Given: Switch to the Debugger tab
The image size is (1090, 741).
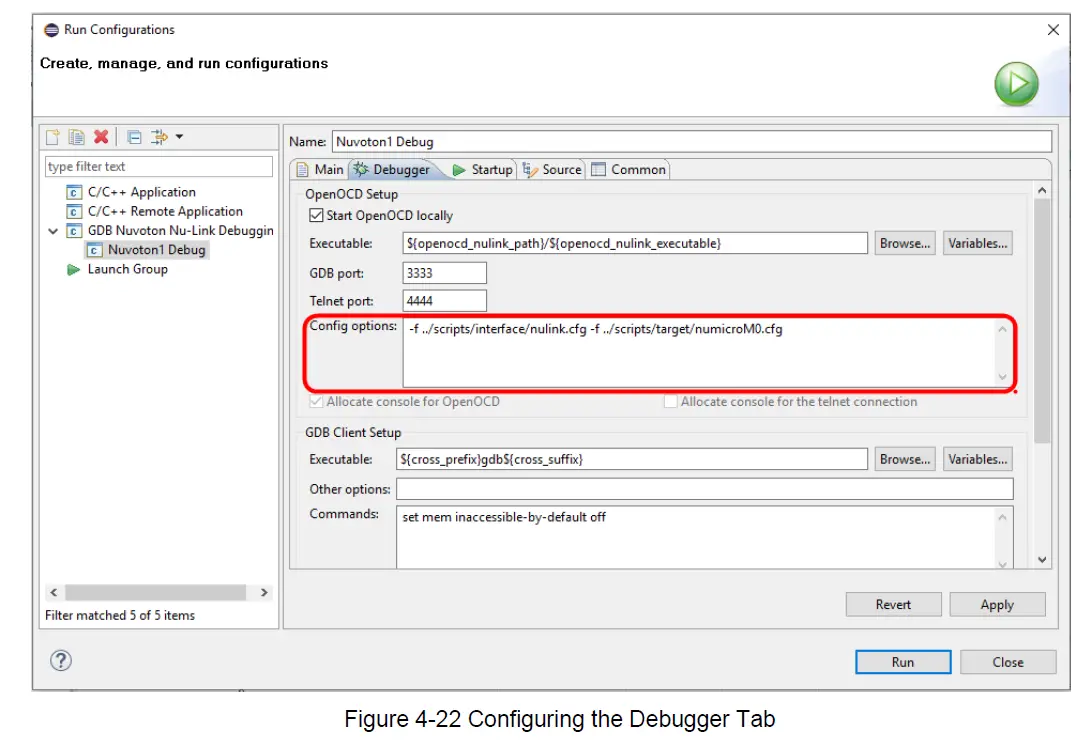Looking at the screenshot, I should [x=393, y=170].
